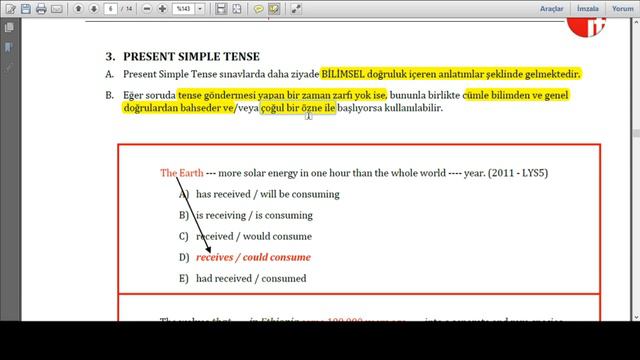This screenshot has height=360, width=640.
Task: Click option "has received / will be consuming"
Action: [268, 194]
